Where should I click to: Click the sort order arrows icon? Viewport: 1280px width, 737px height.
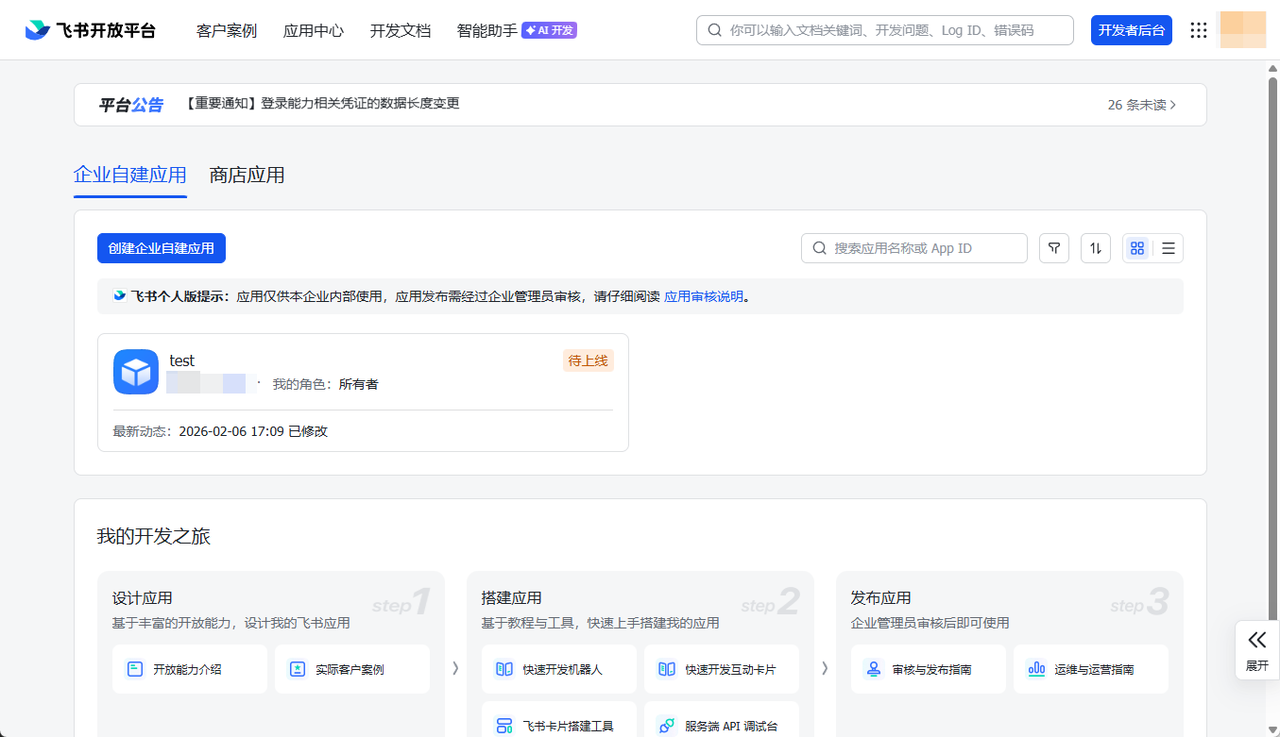(1096, 248)
